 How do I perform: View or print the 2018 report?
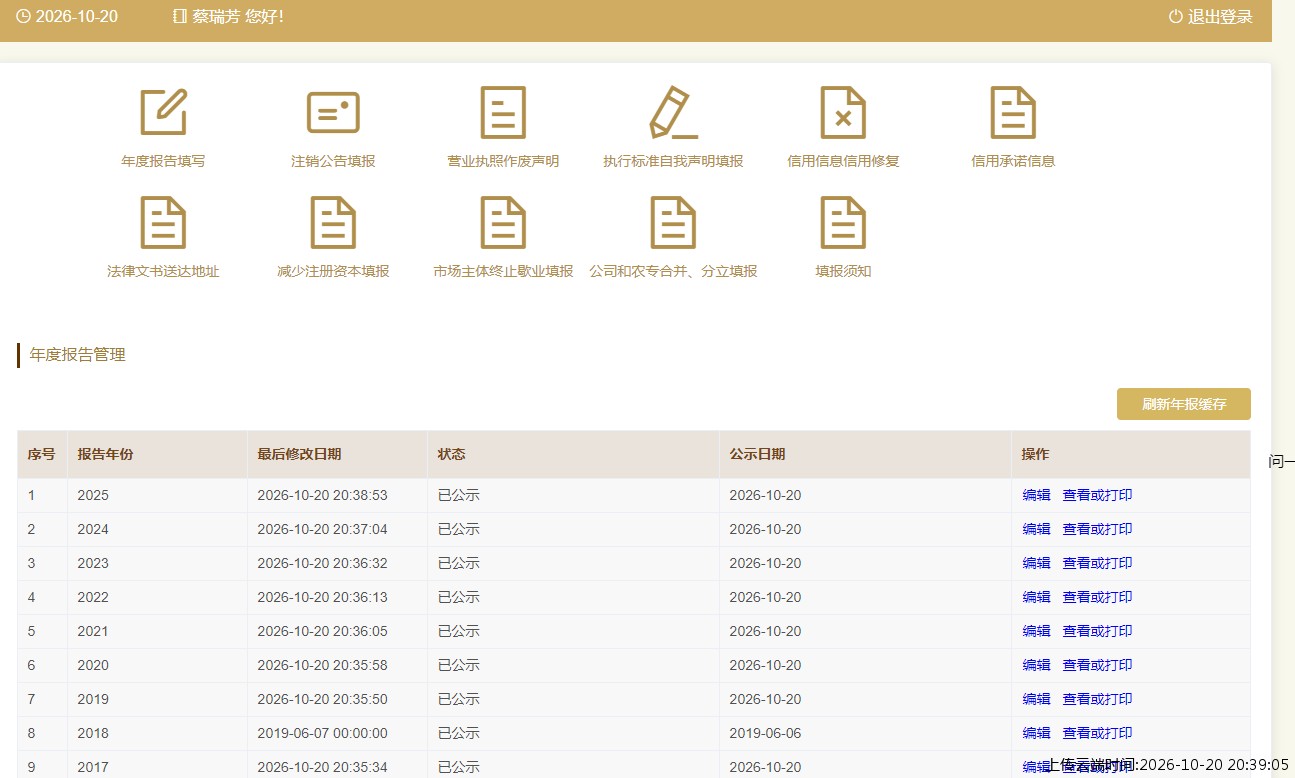pyautogui.click(x=1097, y=733)
